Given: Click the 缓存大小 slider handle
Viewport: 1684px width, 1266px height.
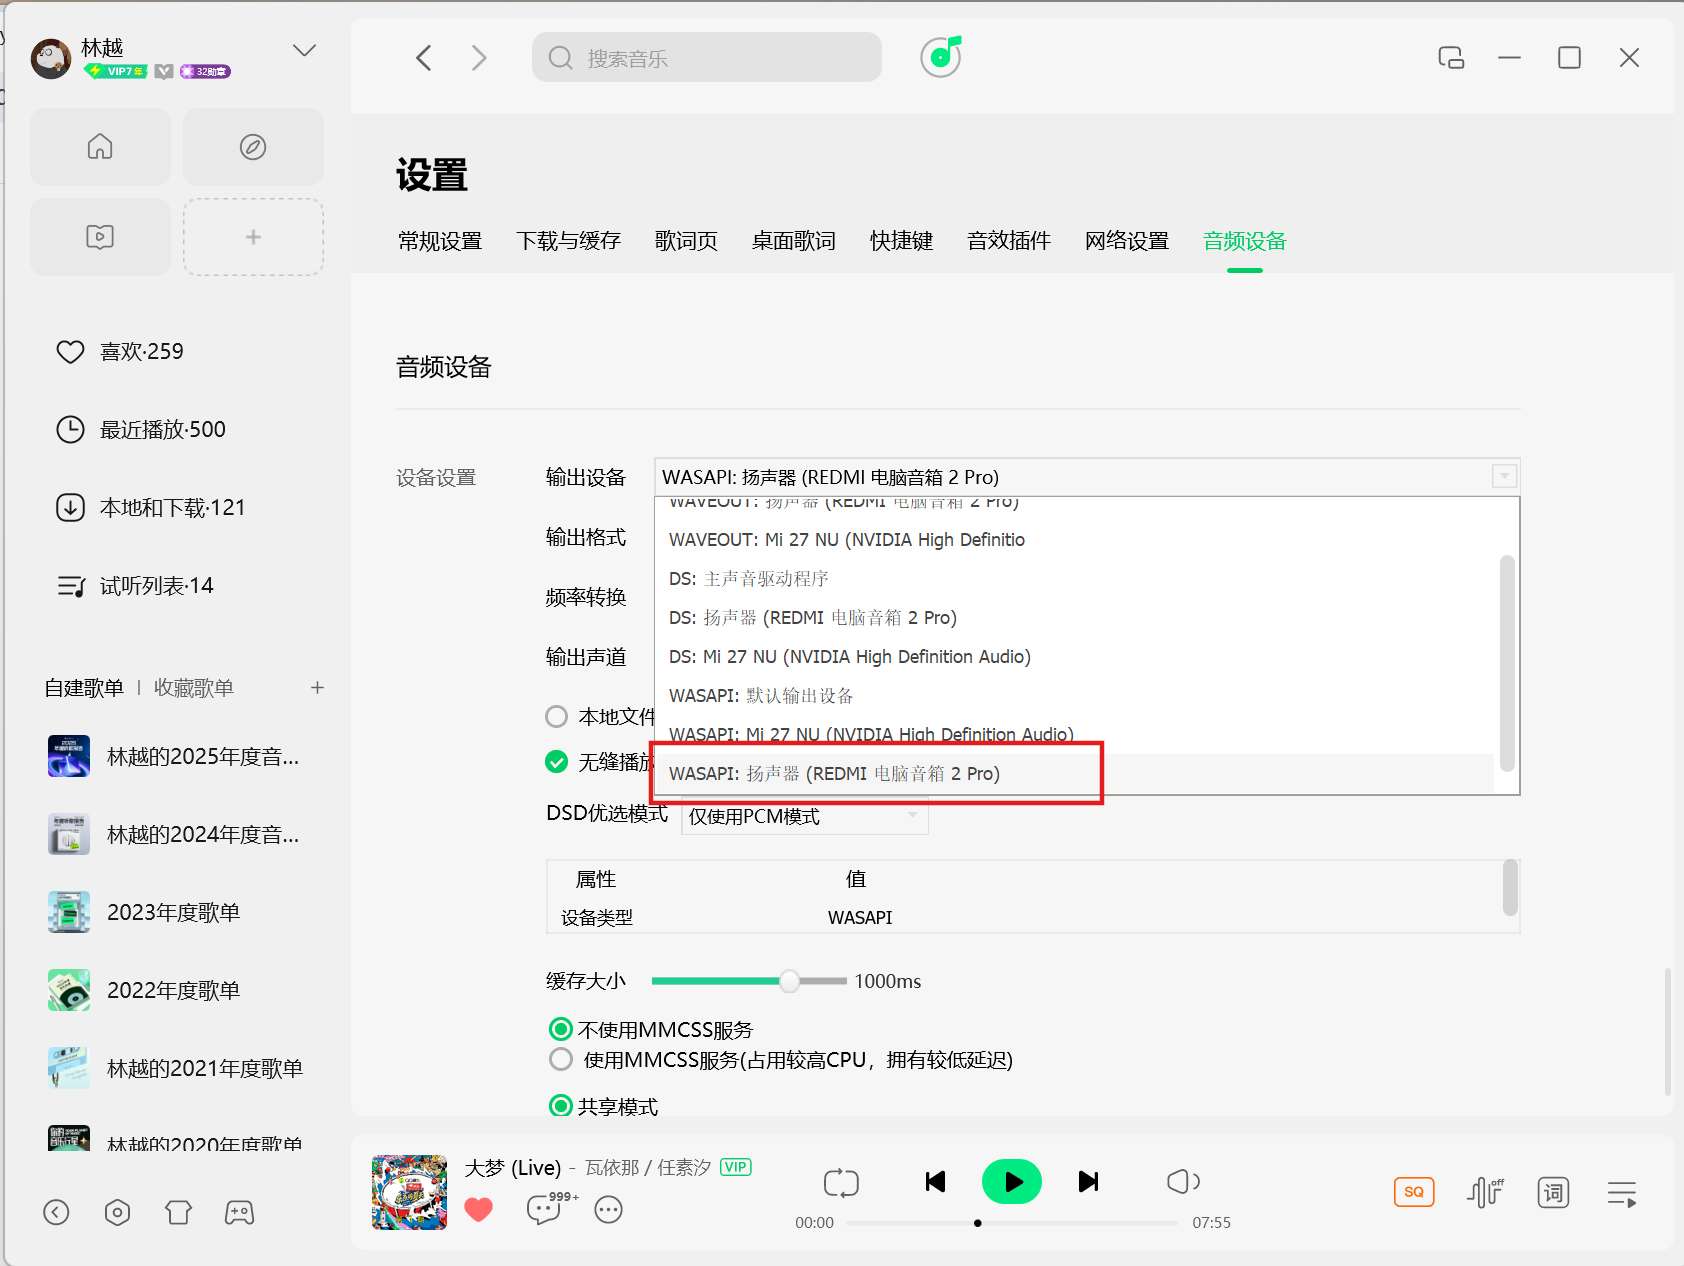Looking at the screenshot, I should [x=789, y=981].
